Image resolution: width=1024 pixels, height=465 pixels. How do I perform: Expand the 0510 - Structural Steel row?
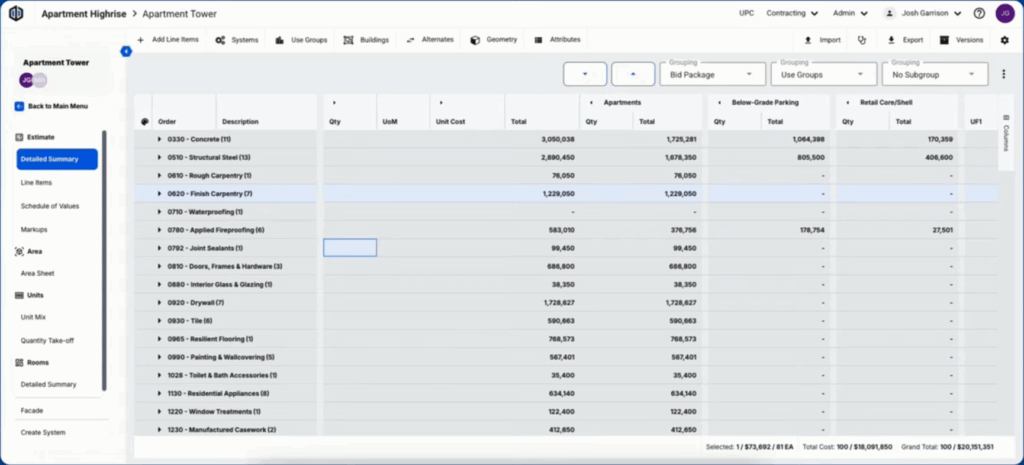coord(159,157)
